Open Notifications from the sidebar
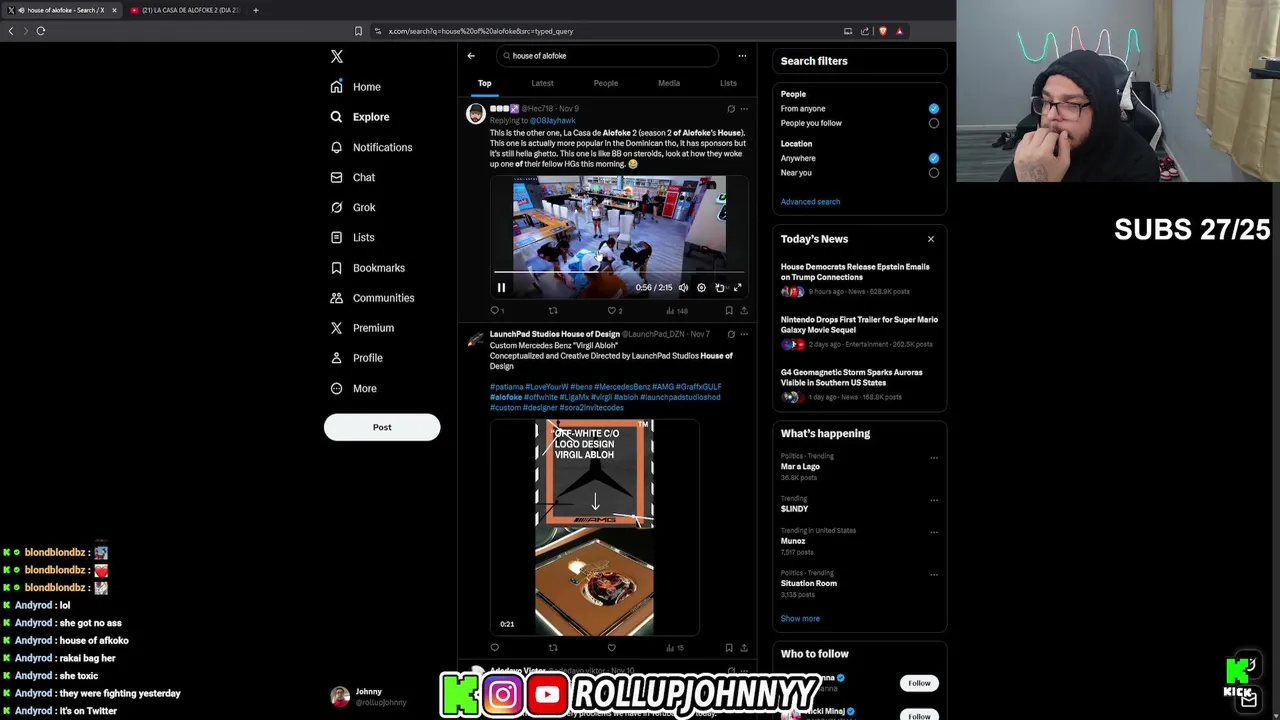1280x720 pixels. [371, 147]
